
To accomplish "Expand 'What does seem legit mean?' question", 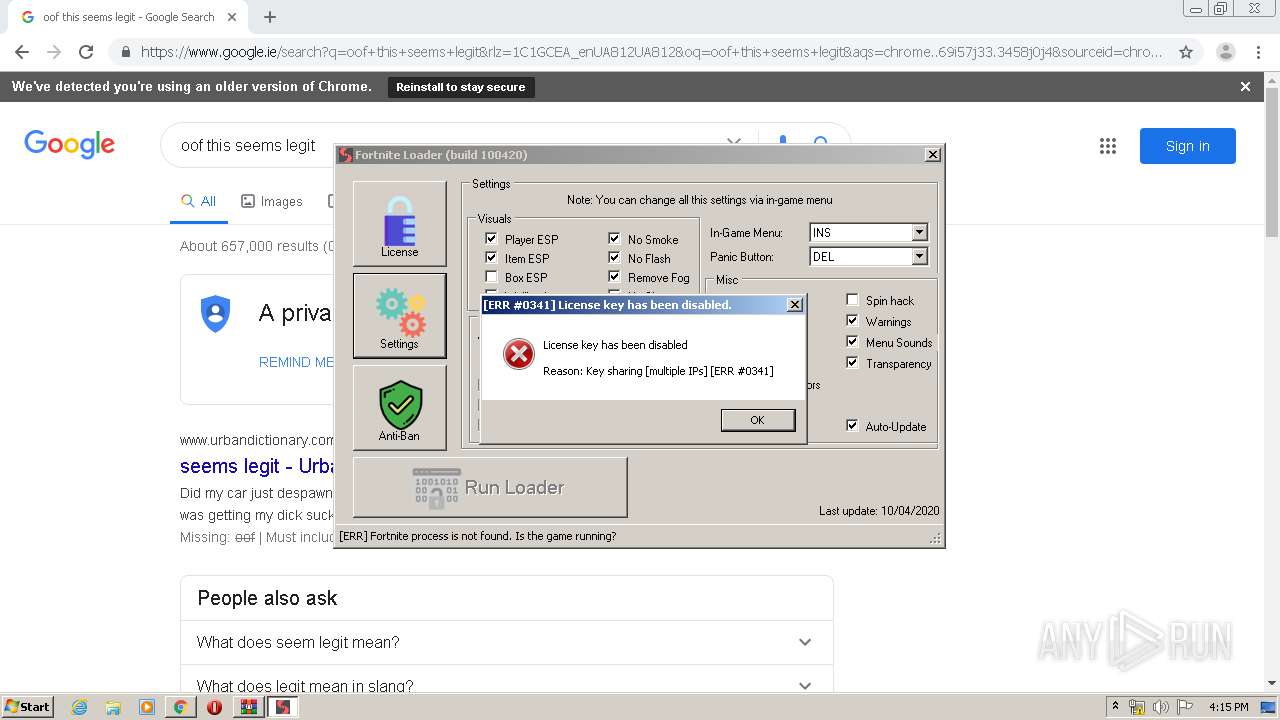I will (x=506, y=642).
